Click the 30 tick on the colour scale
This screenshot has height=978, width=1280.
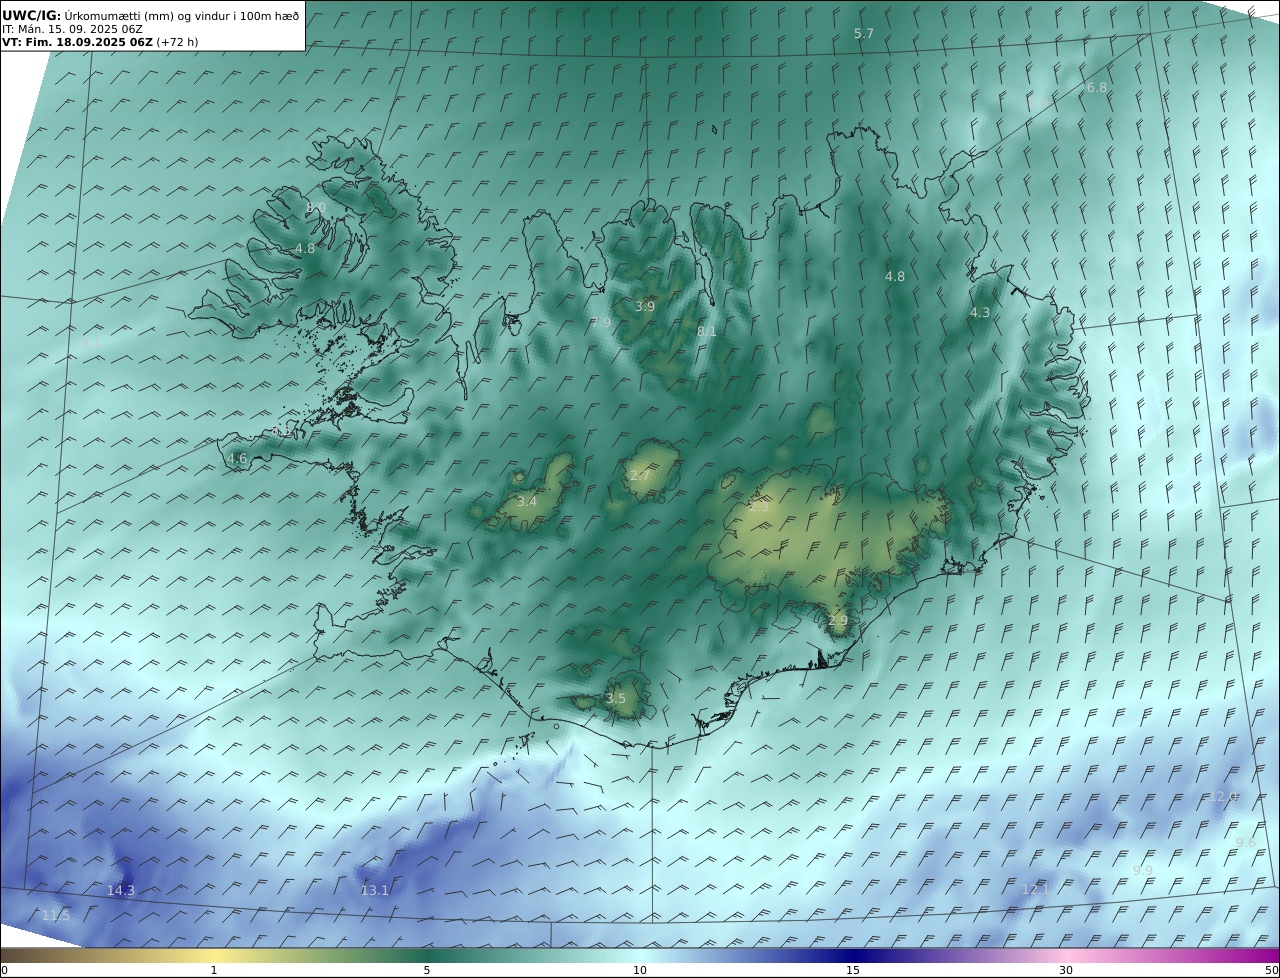(1066, 970)
